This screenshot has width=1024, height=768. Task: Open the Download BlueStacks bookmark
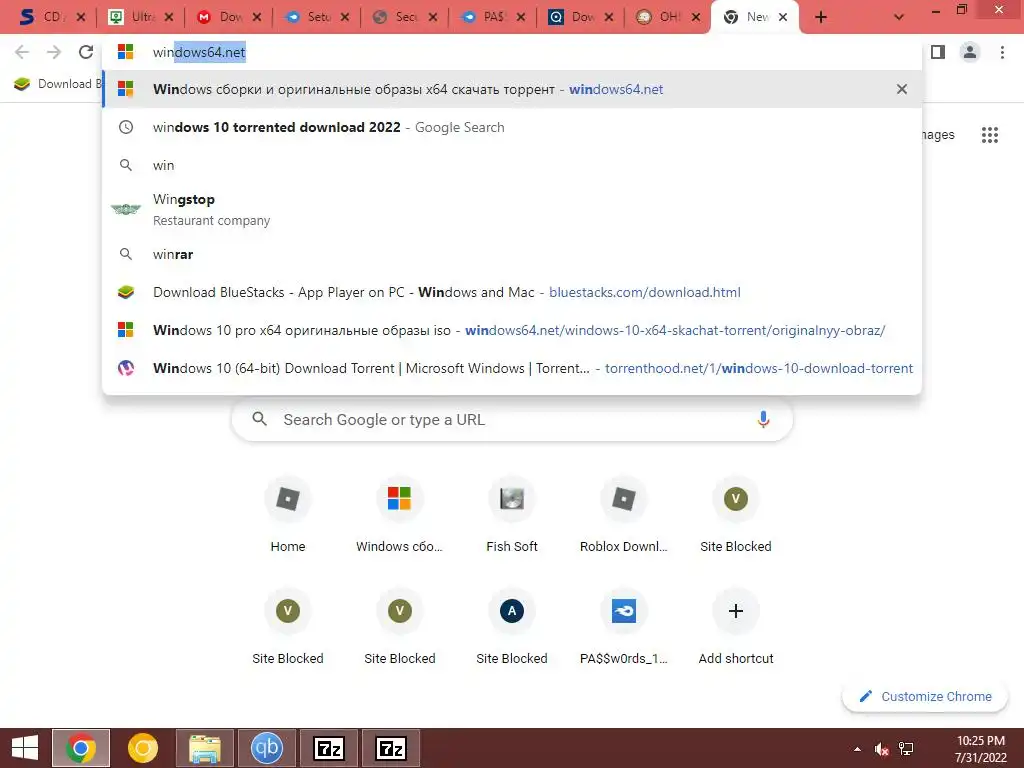(x=57, y=84)
